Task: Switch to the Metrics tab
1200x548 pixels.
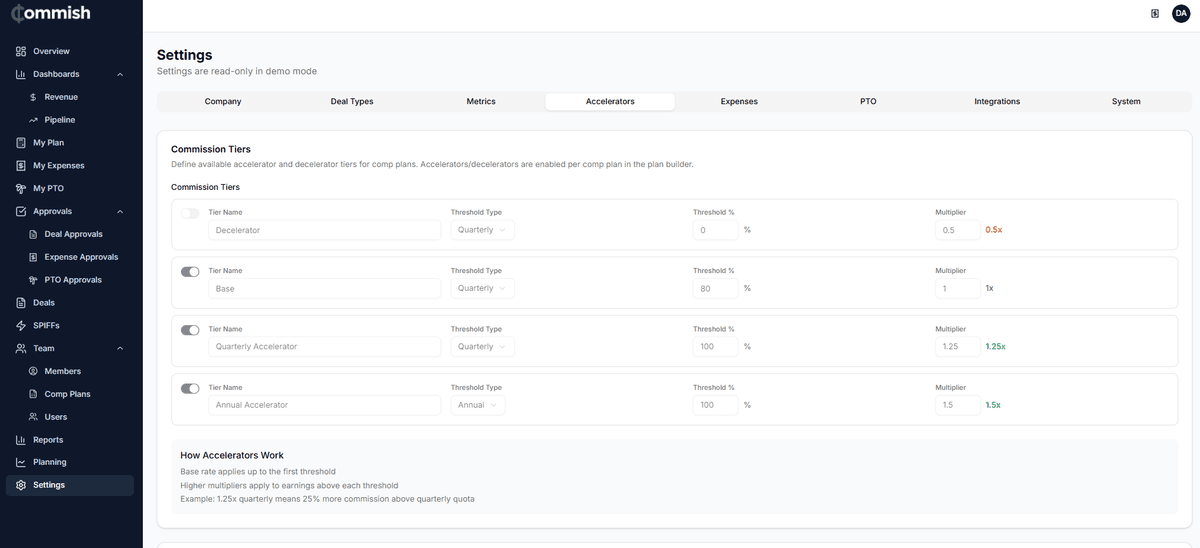Action: [481, 101]
